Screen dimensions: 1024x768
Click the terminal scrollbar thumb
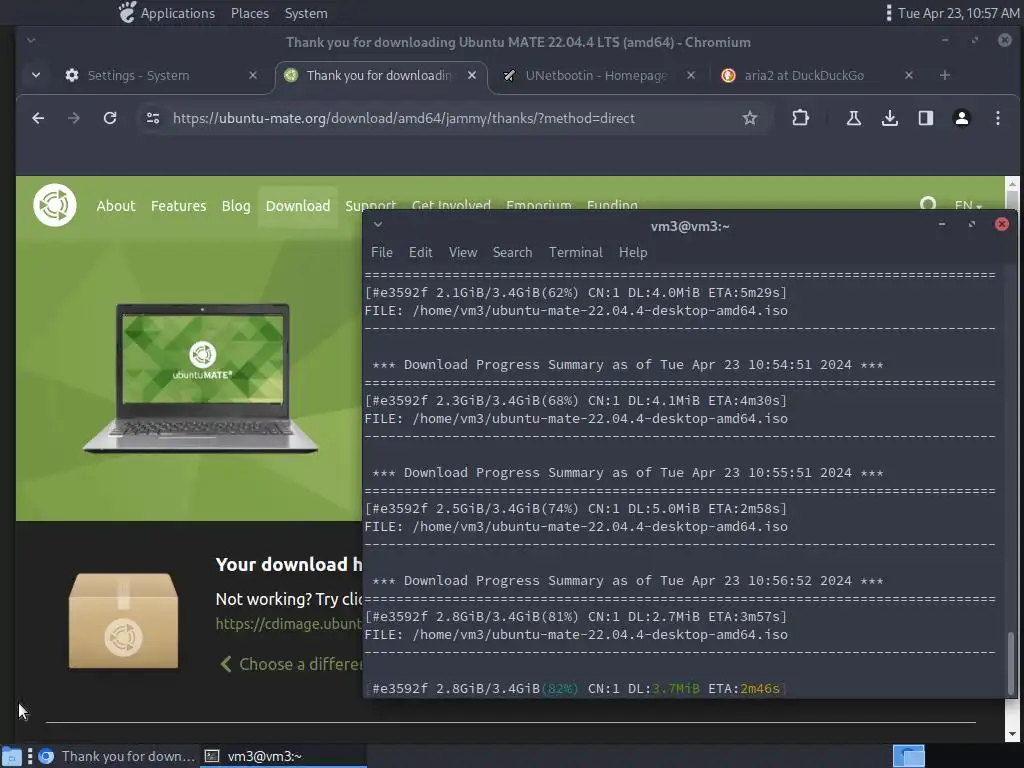[1011, 663]
